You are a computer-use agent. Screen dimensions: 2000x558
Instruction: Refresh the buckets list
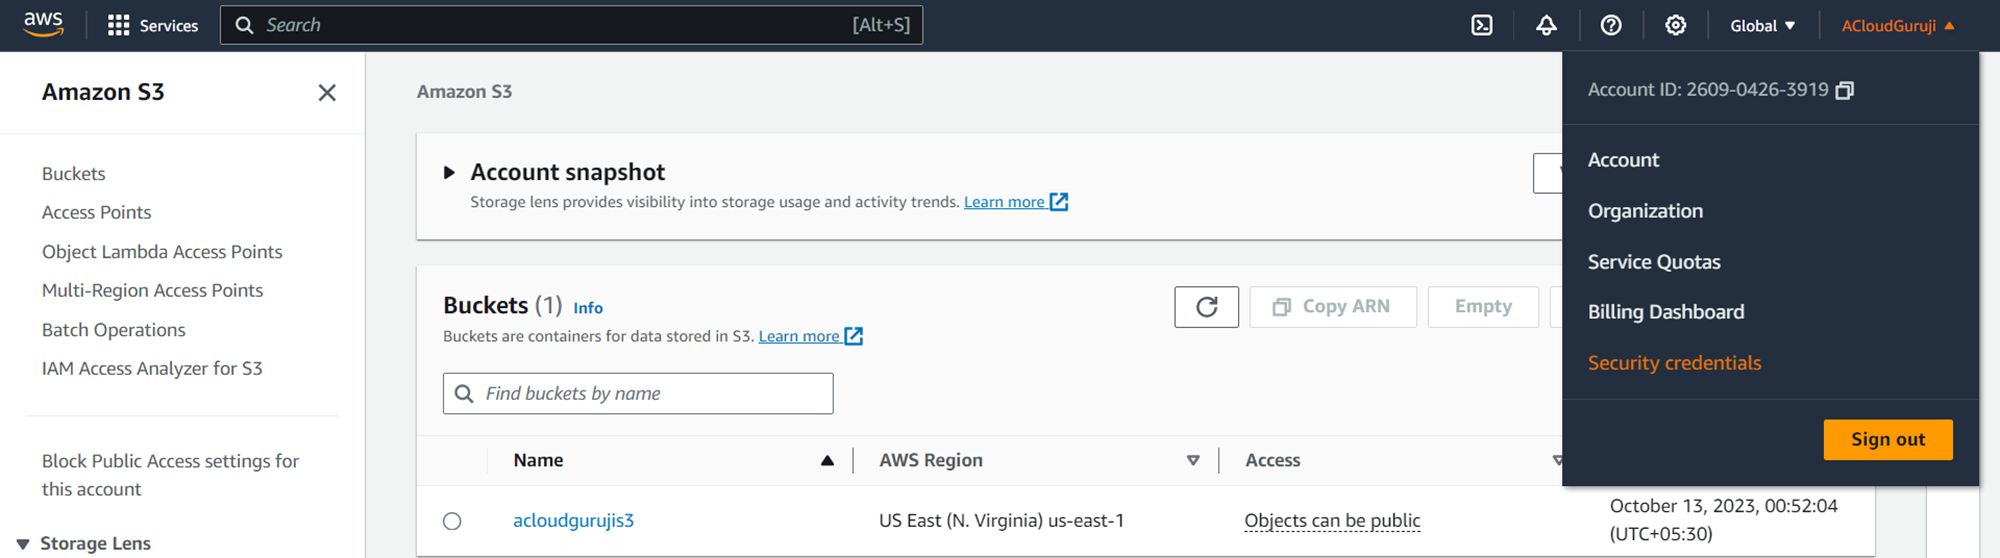(x=1206, y=307)
